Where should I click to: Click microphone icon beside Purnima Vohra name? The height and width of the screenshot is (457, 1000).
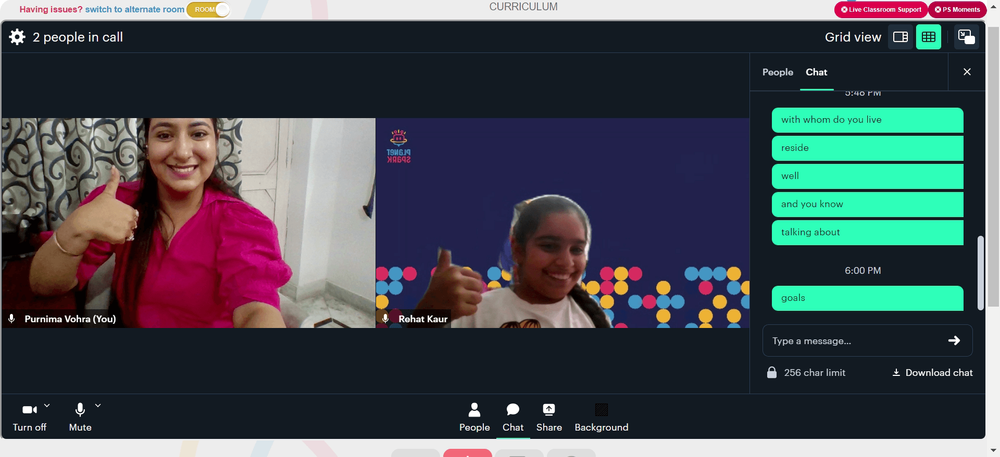11,318
